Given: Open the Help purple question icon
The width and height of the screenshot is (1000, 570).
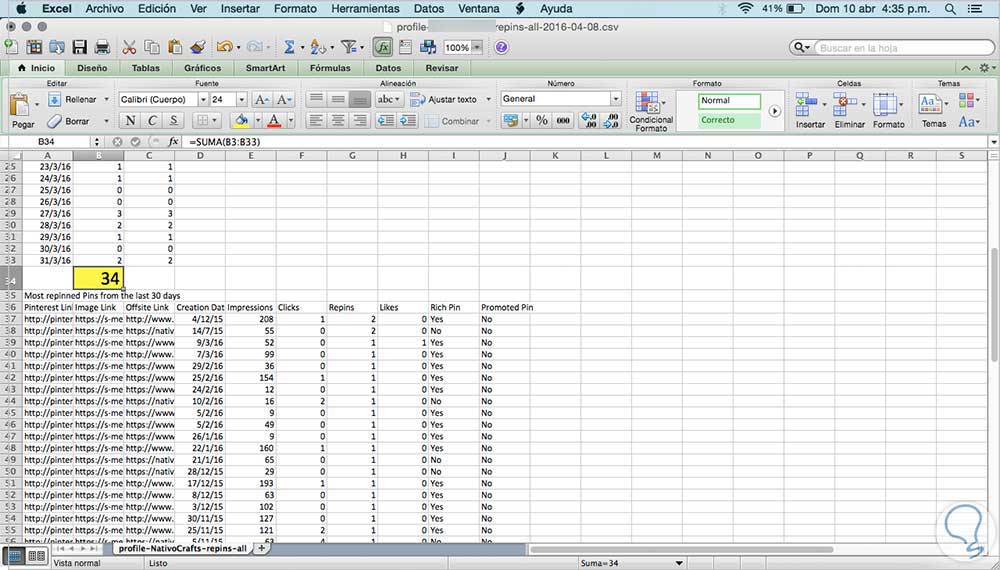Looking at the screenshot, I should point(501,47).
